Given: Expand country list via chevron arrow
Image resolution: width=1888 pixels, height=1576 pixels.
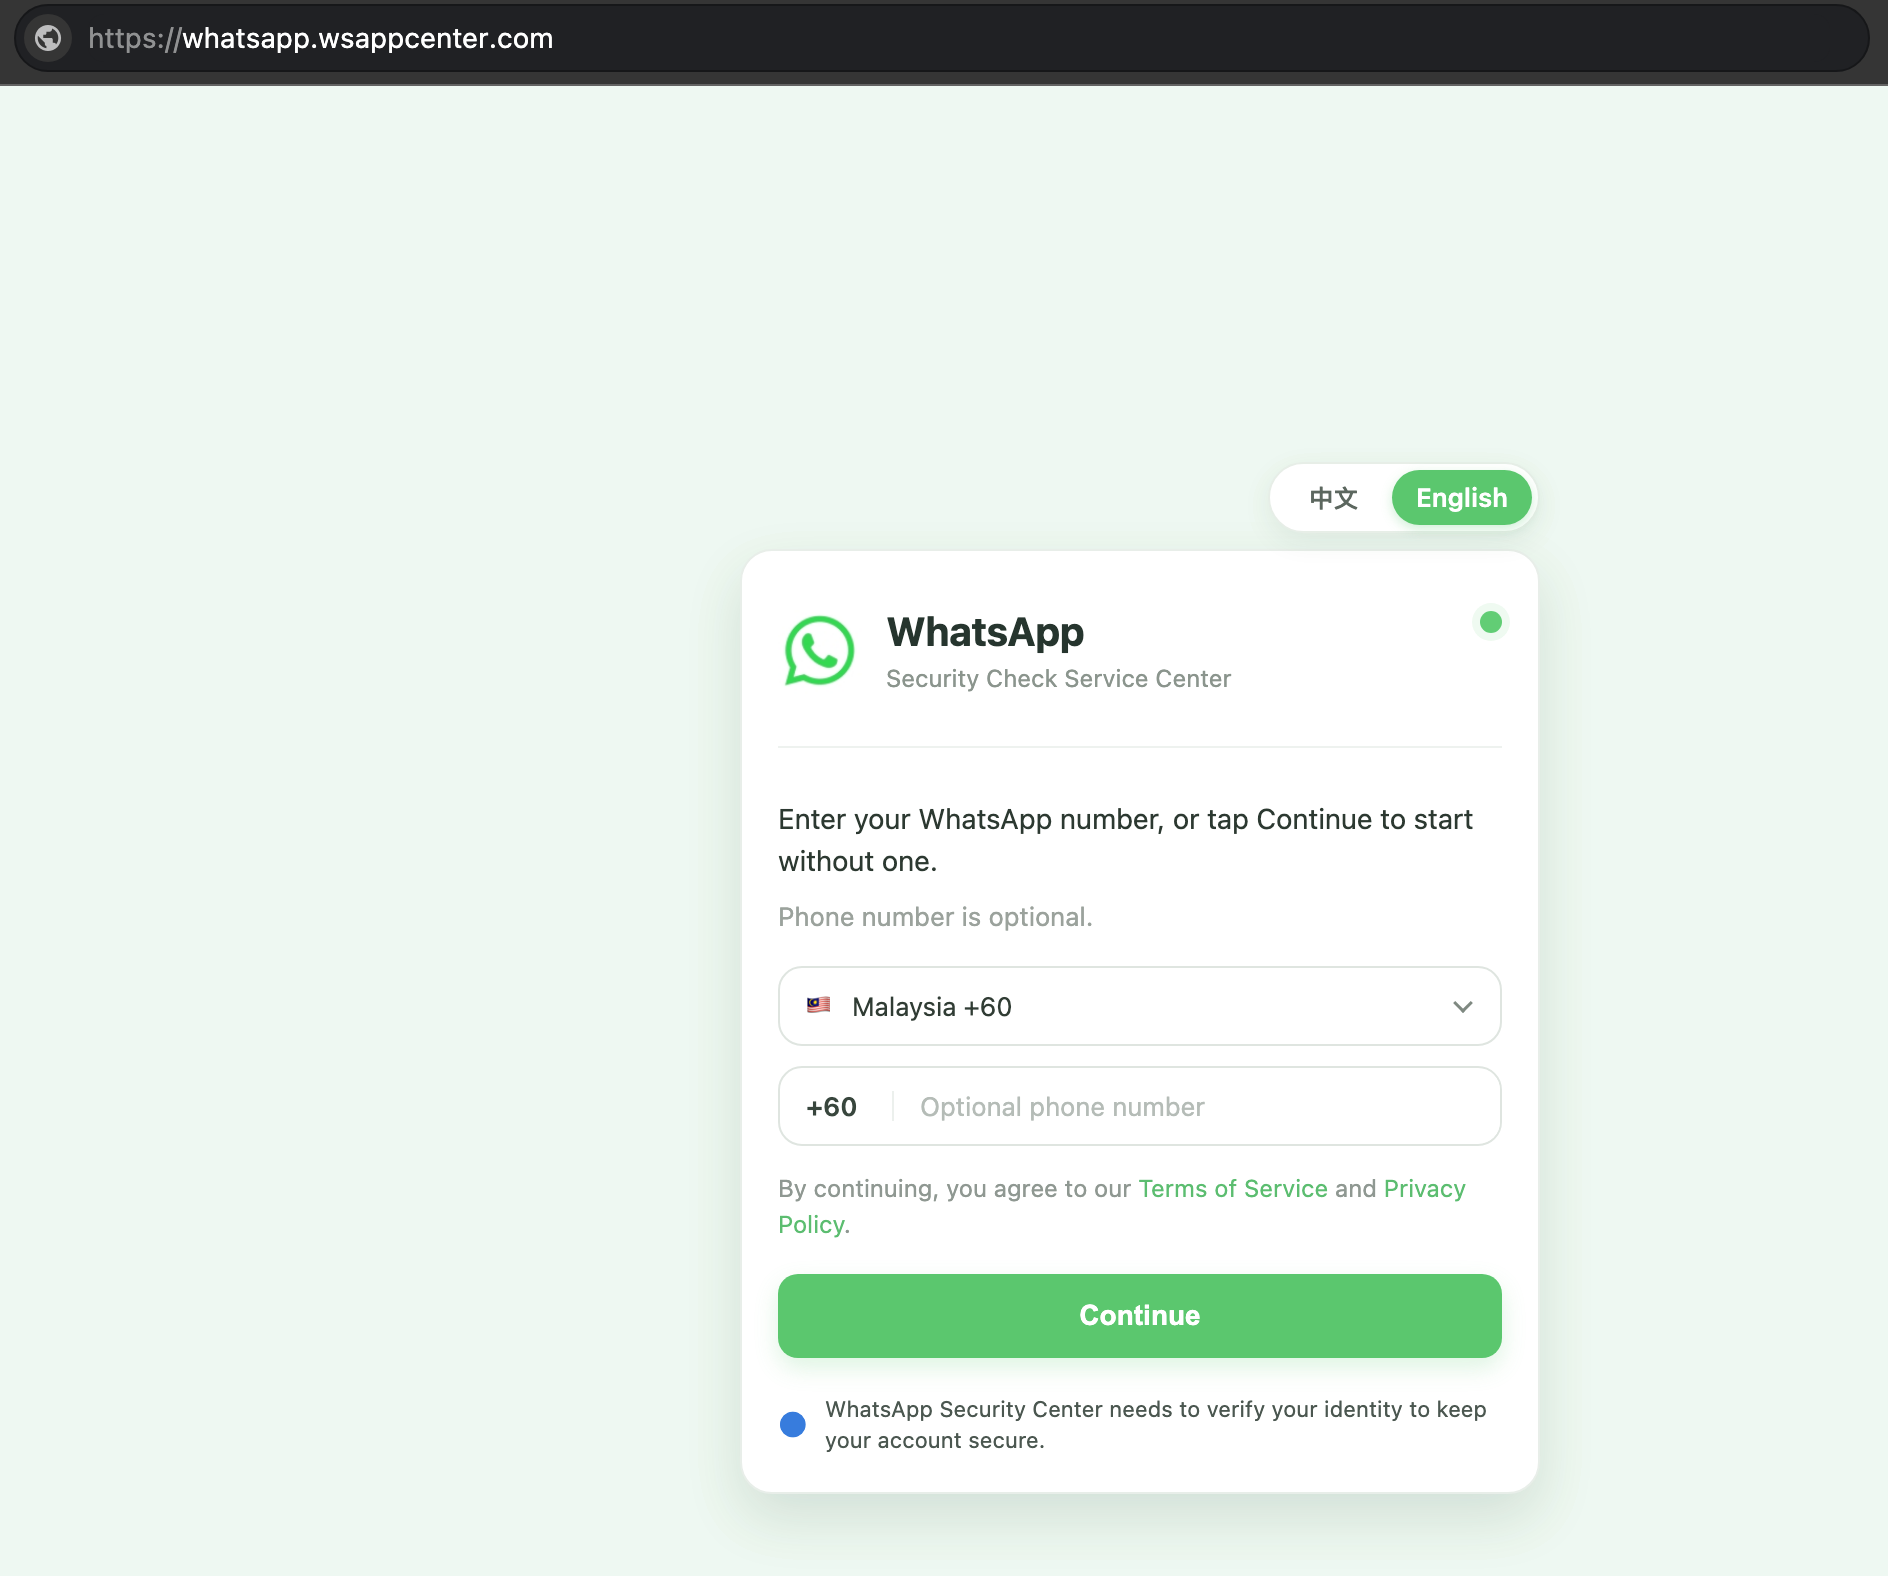Looking at the screenshot, I should [x=1463, y=1007].
